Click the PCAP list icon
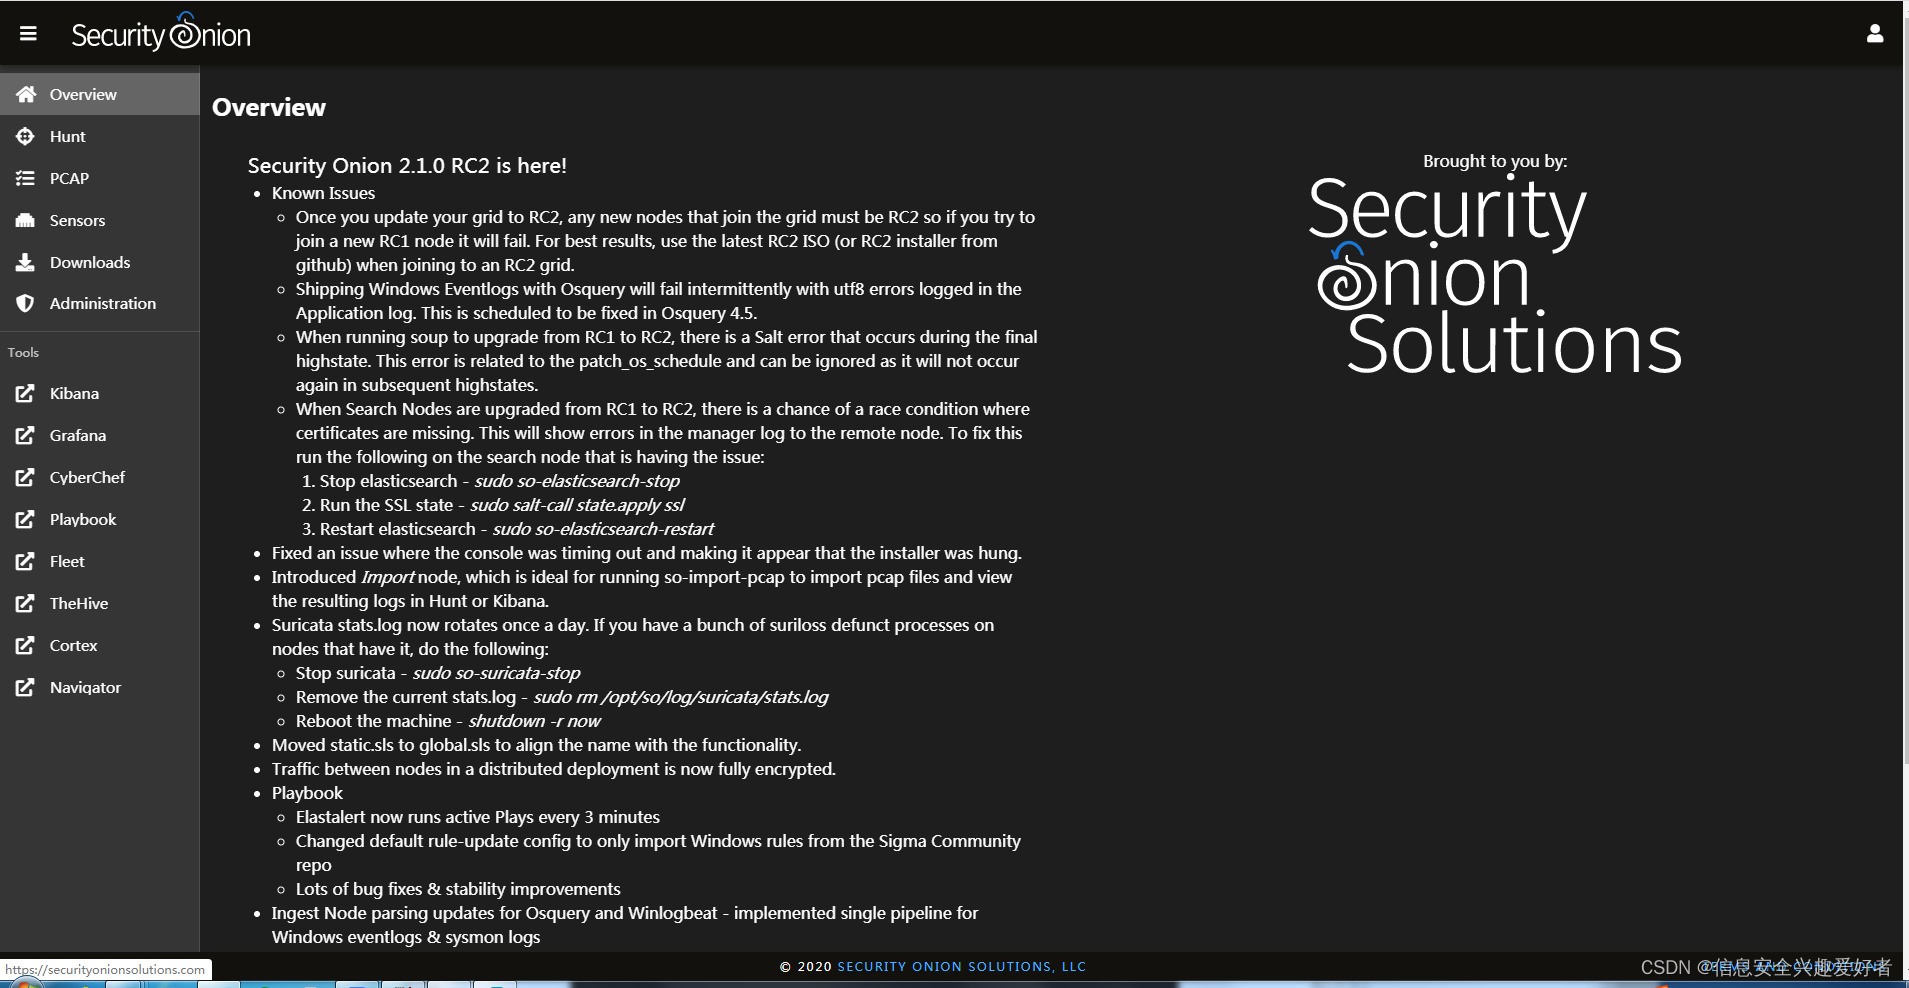 [x=25, y=178]
